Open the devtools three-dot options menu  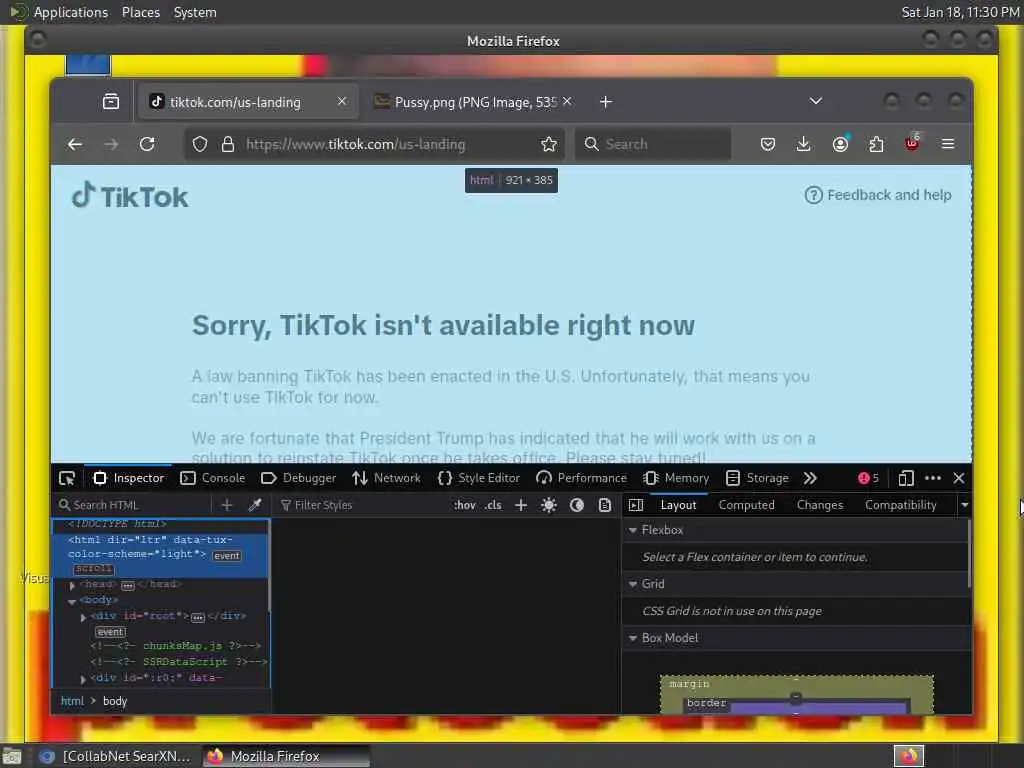(x=933, y=478)
